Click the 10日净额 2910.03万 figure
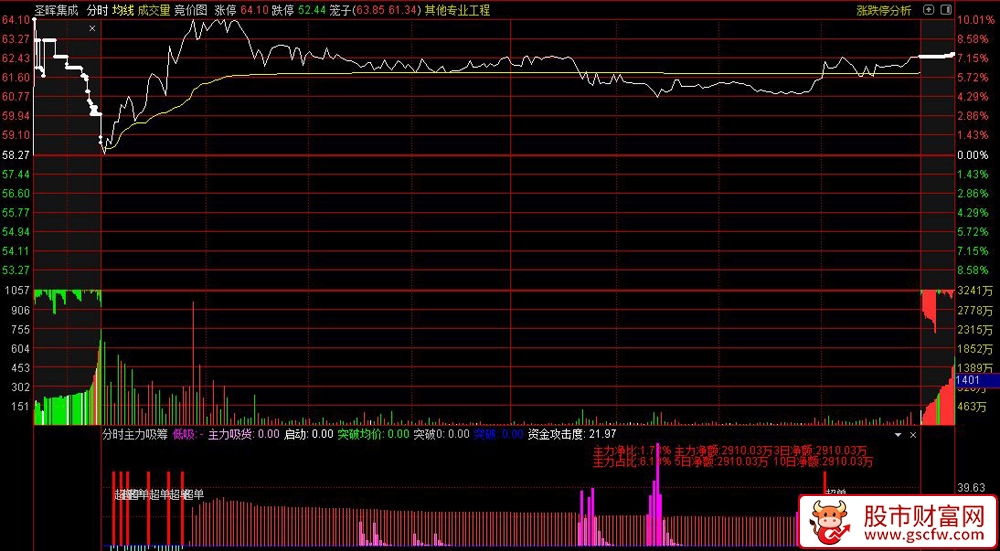Image resolution: width=1000 pixels, height=551 pixels. [823, 462]
